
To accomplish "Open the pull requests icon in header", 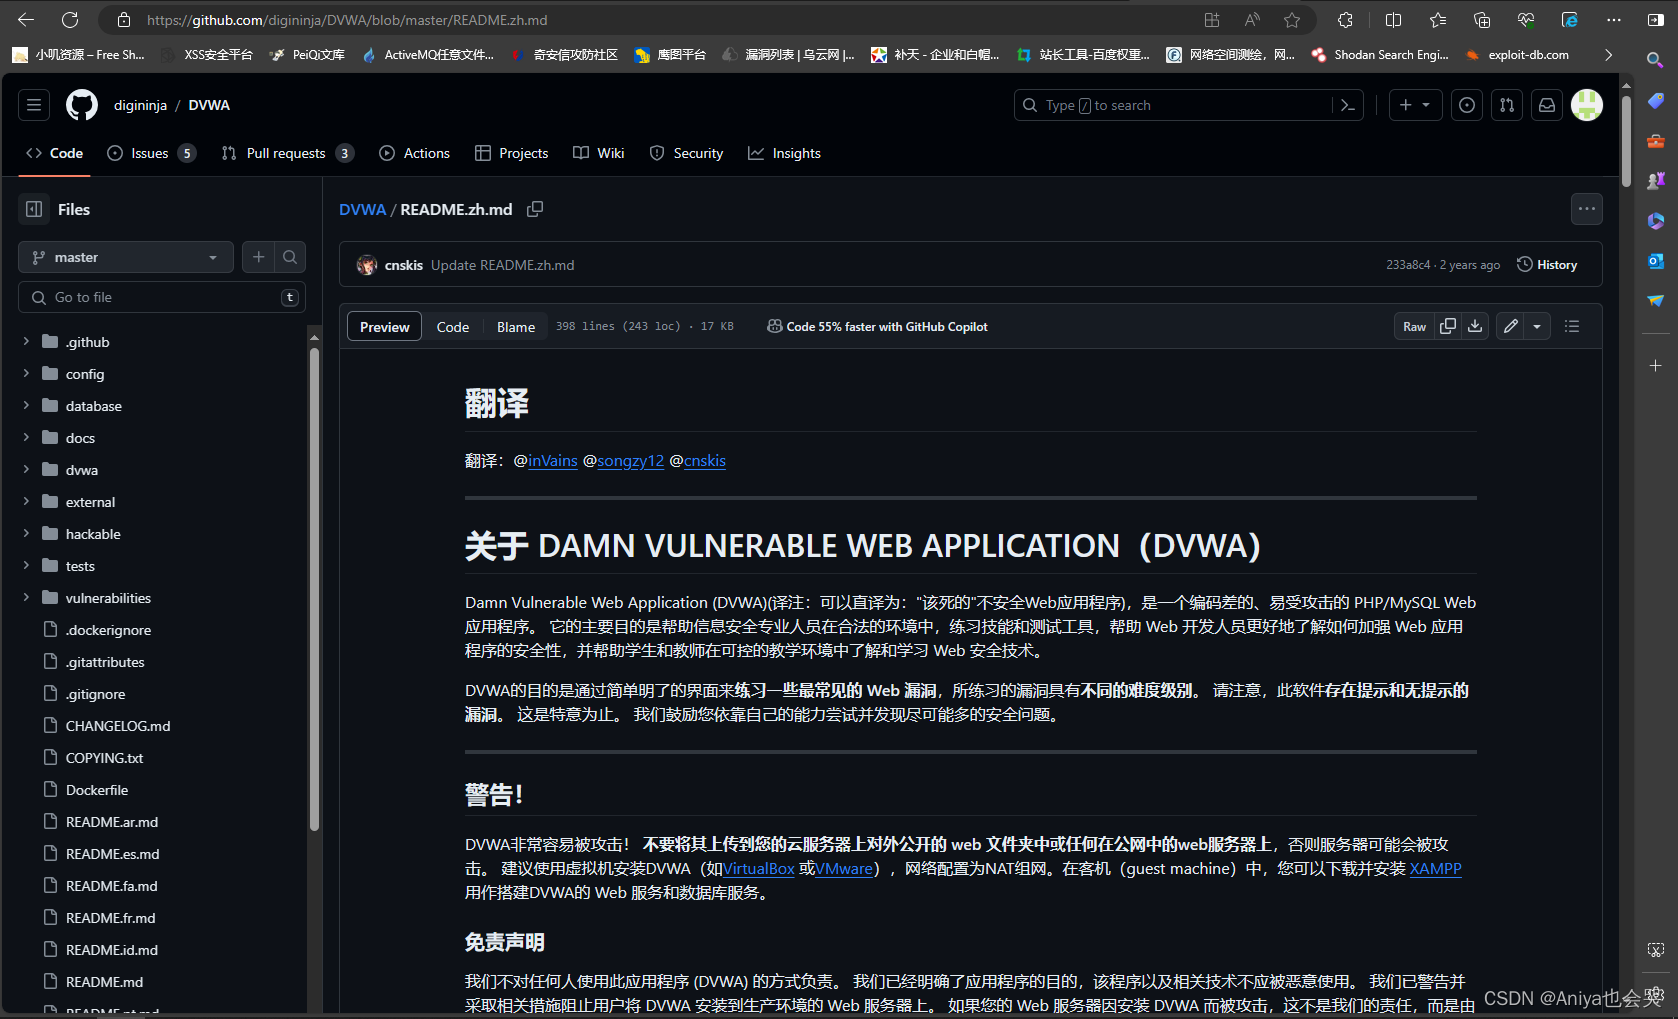I will tap(1507, 105).
